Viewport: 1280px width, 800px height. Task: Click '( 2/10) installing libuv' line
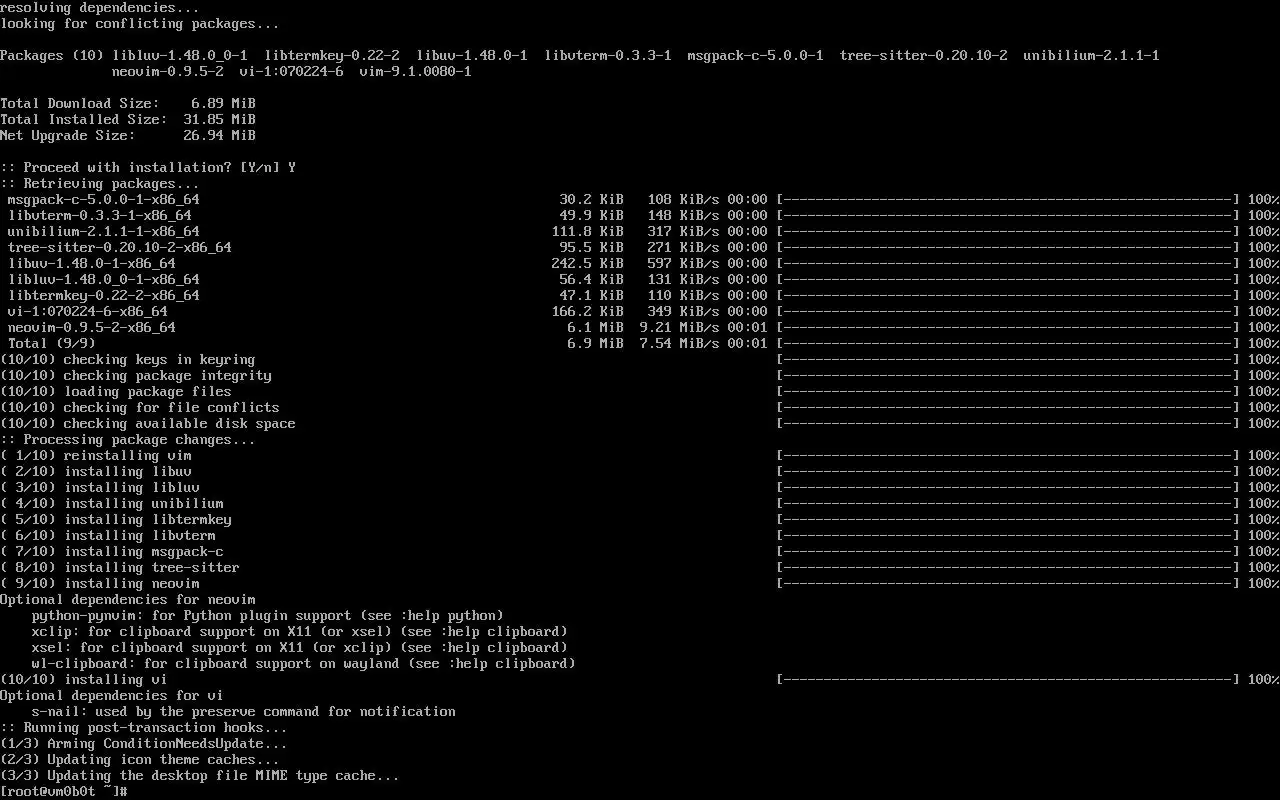[96, 471]
